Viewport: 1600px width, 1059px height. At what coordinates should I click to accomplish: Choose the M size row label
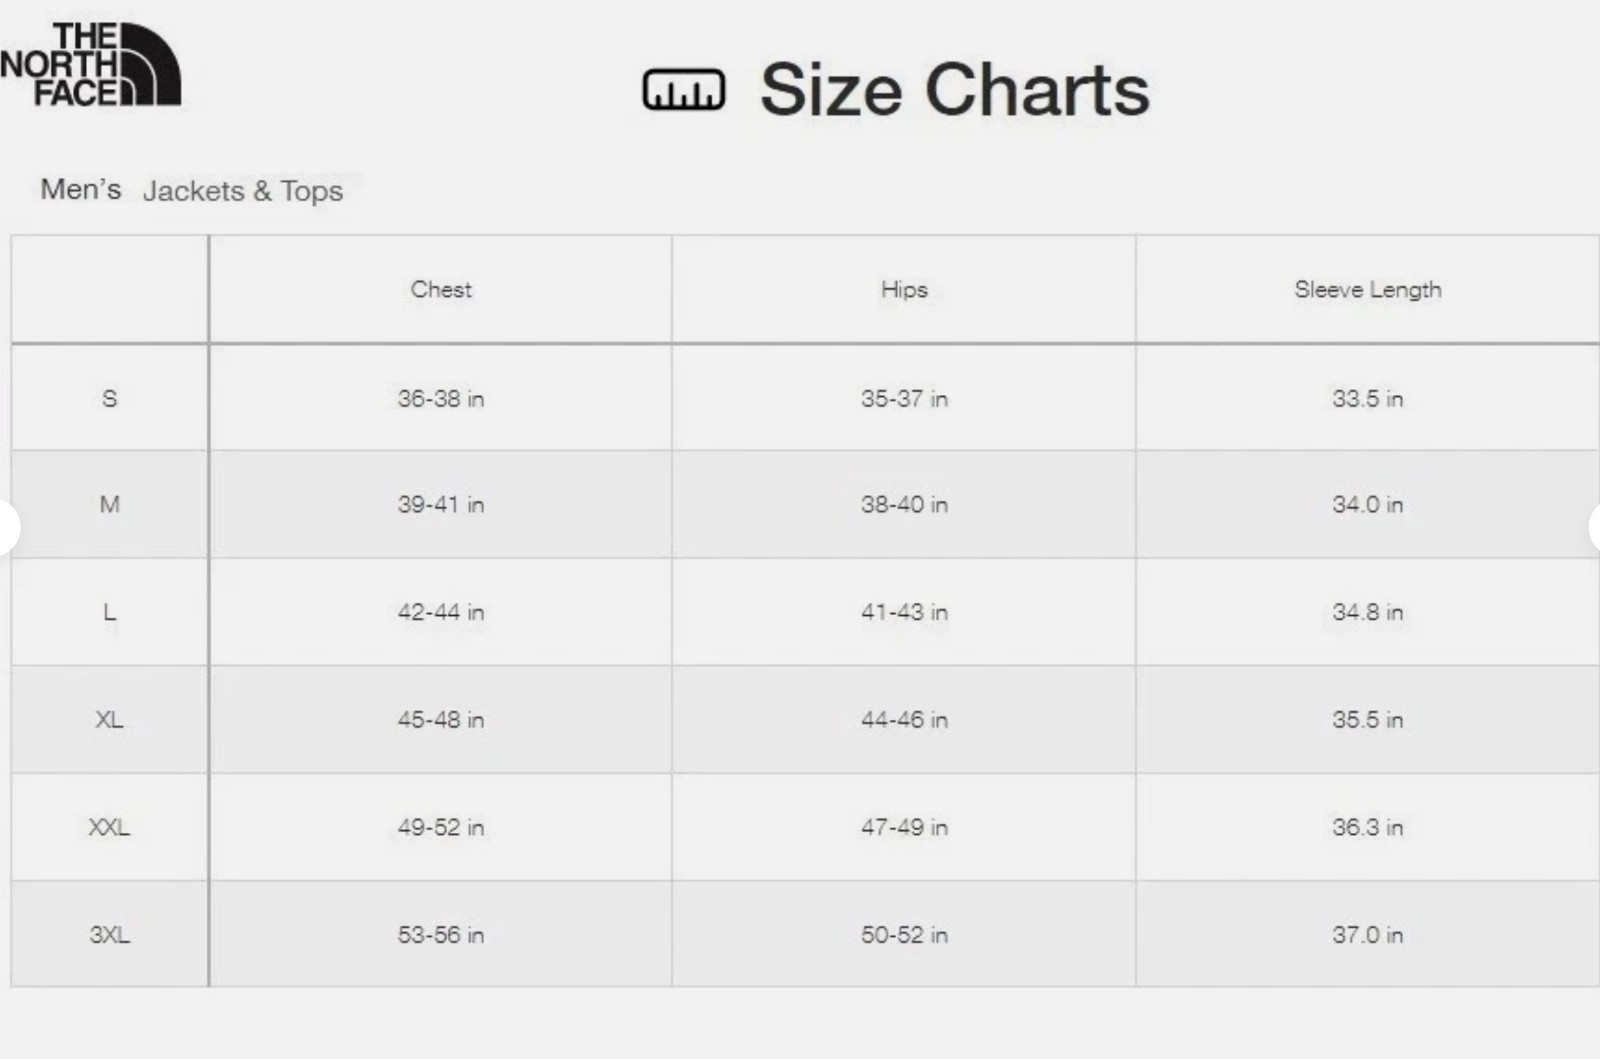pyautogui.click(x=110, y=505)
